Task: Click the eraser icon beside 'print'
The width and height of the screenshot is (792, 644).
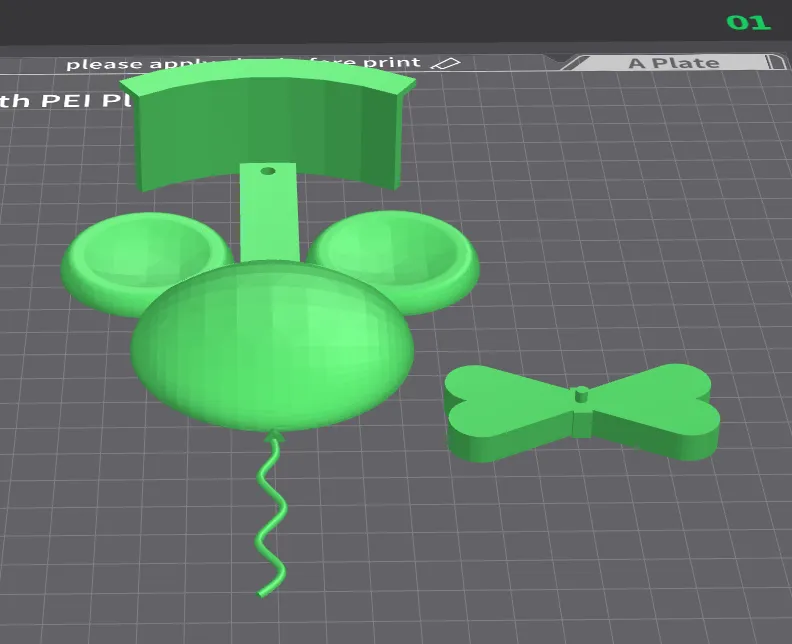Action: 446,64
